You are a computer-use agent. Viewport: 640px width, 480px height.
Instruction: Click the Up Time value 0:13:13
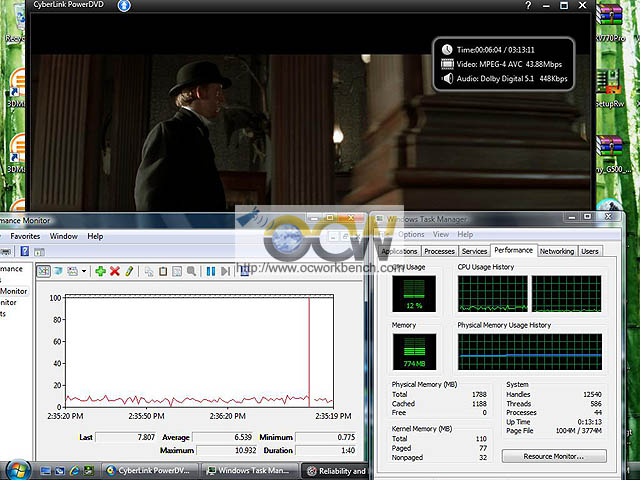pos(589,422)
